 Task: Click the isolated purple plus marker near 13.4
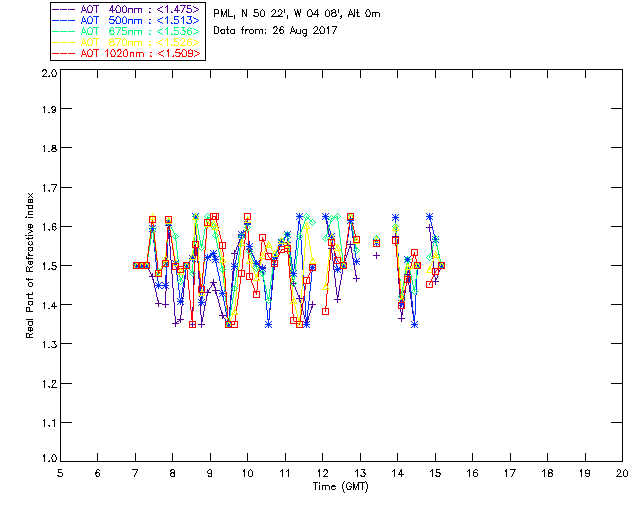tap(376, 256)
